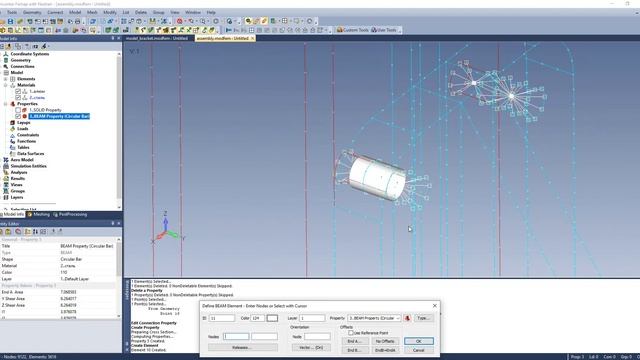Click the Groups icon in the tree
This screenshot has height=360, width=640.
click(6, 191)
